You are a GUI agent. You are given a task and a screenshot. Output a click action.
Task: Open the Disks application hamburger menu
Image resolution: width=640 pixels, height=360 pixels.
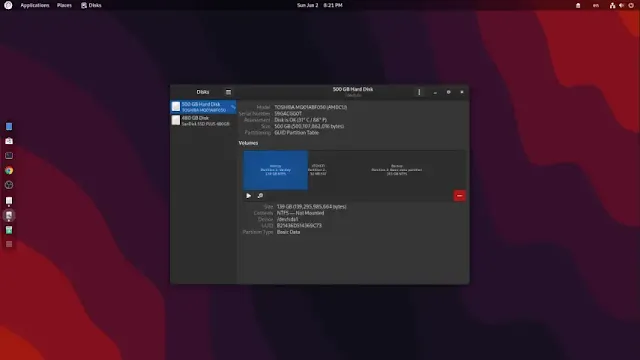pyautogui.click(x=228, y=92)
